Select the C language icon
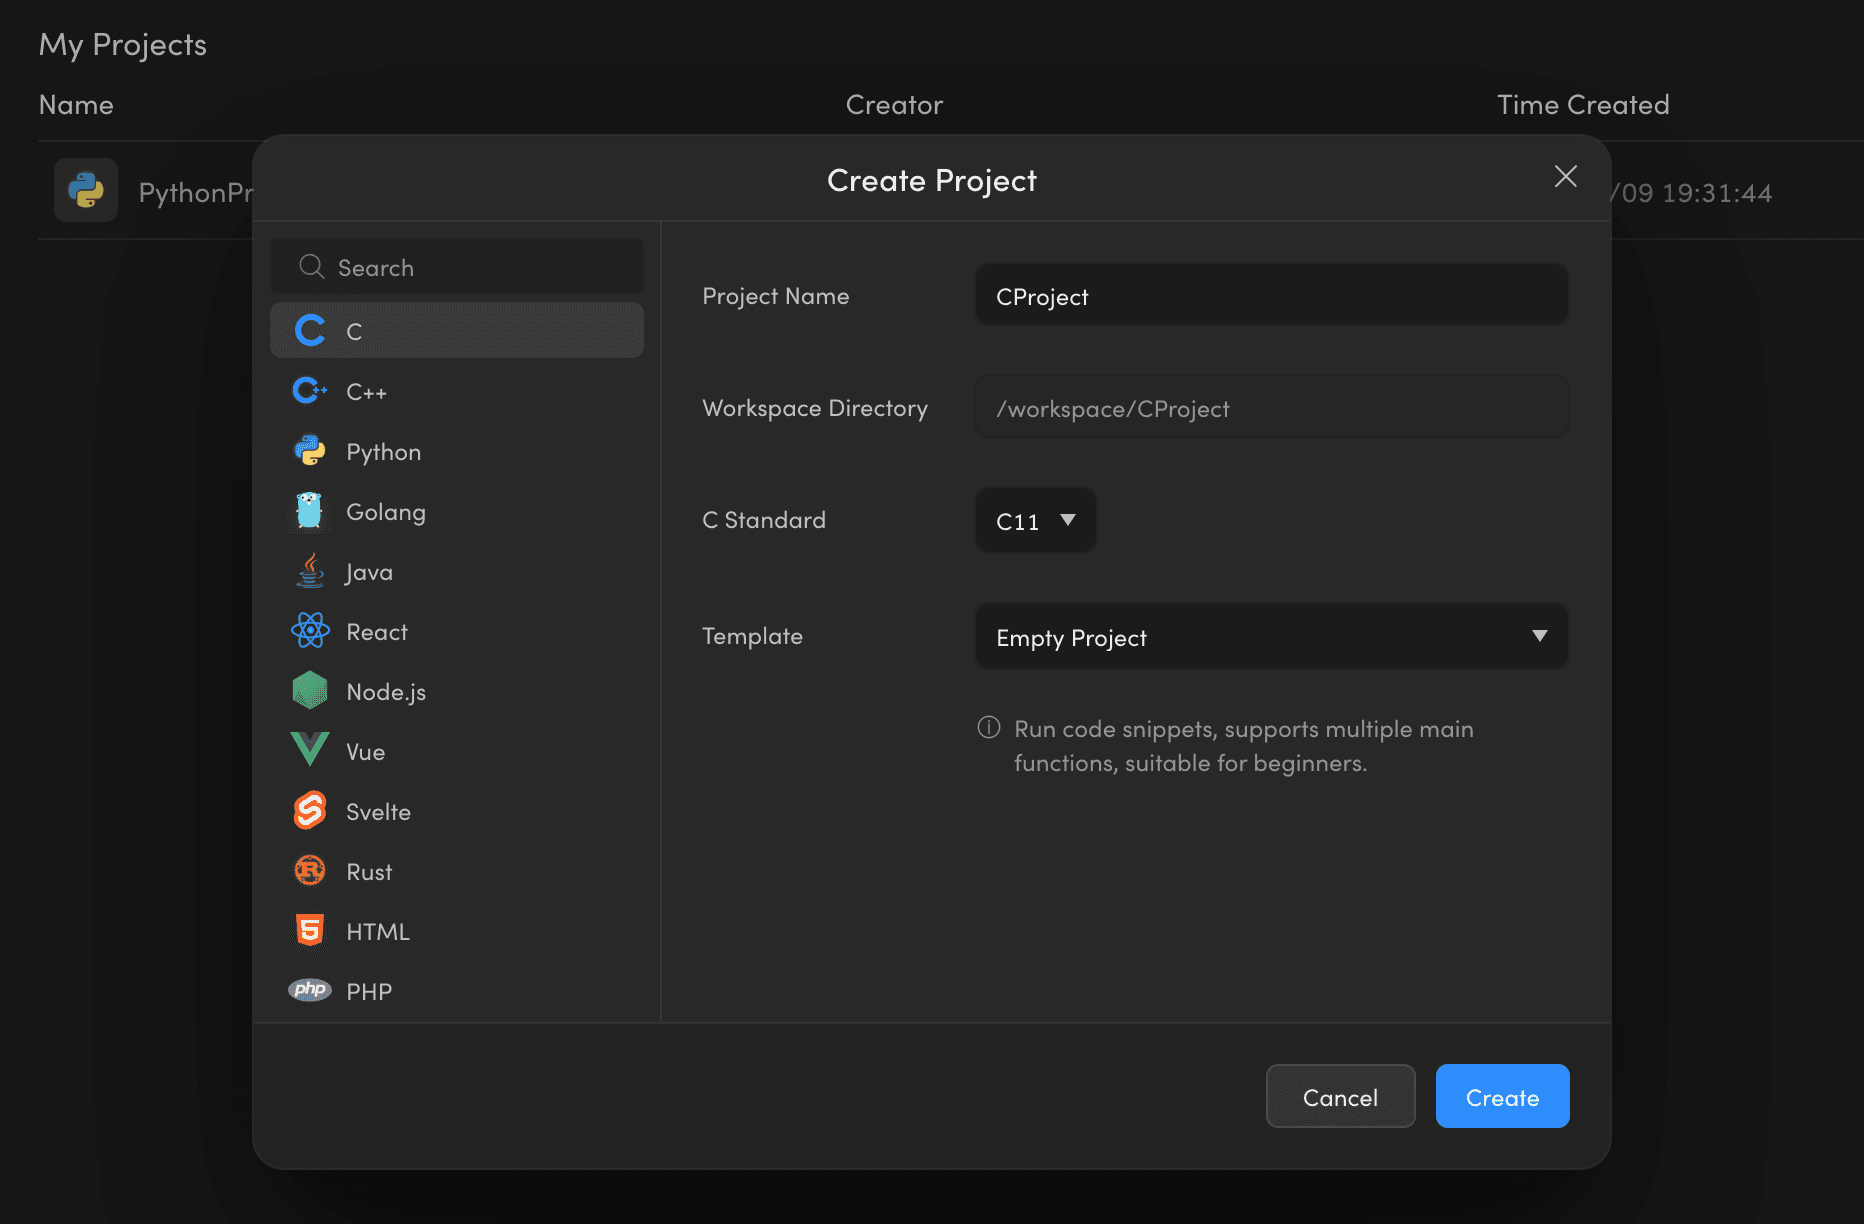 tap(309, 330)
